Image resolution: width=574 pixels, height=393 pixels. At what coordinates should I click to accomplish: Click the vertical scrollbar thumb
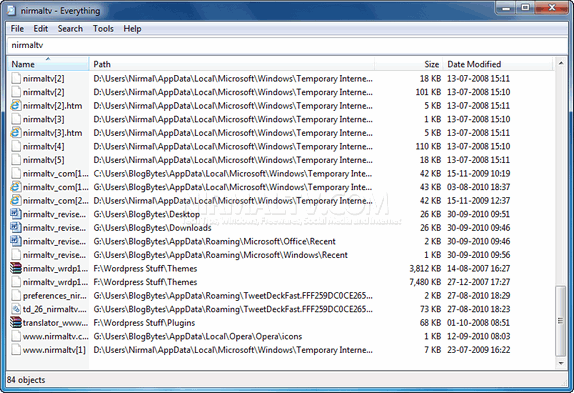pos(560,321)
